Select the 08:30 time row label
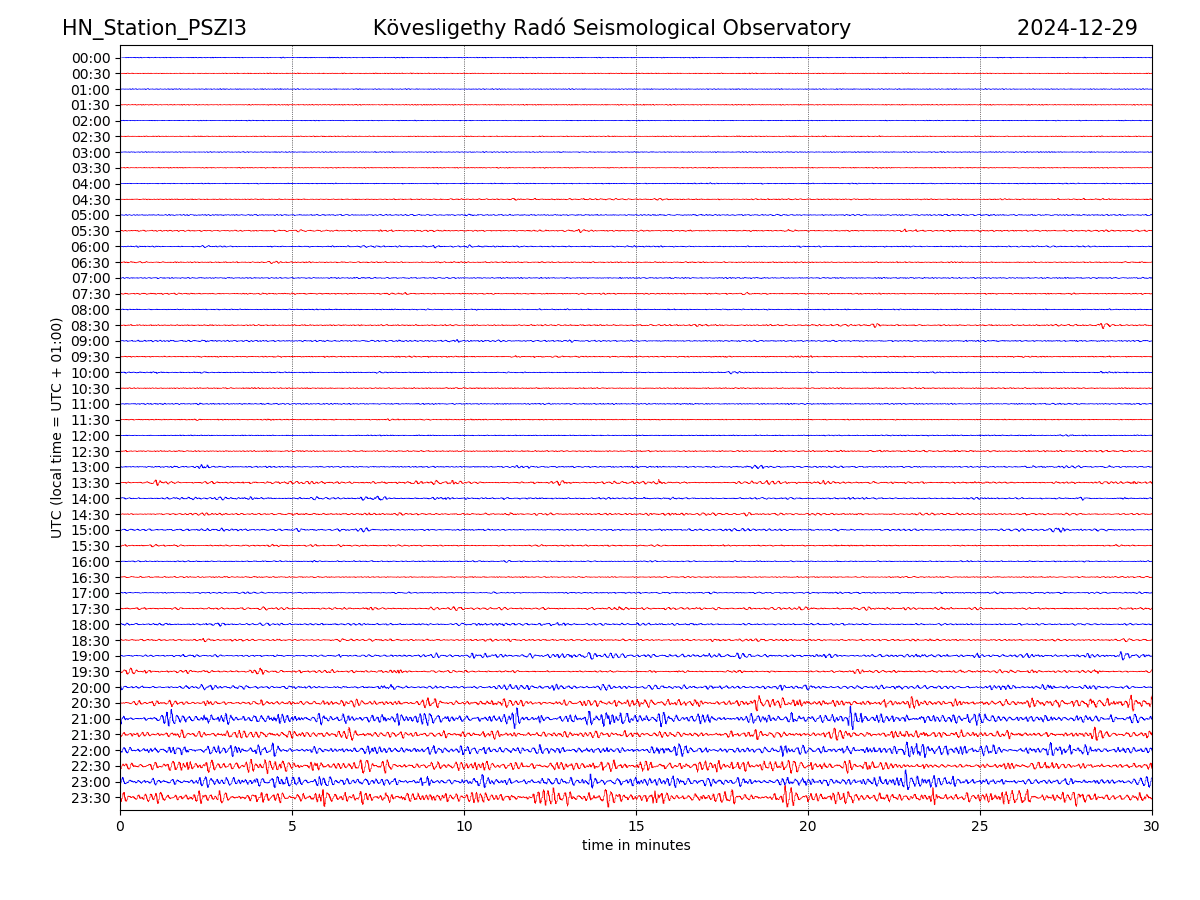1200x900 pixels. tap(91, 326)
